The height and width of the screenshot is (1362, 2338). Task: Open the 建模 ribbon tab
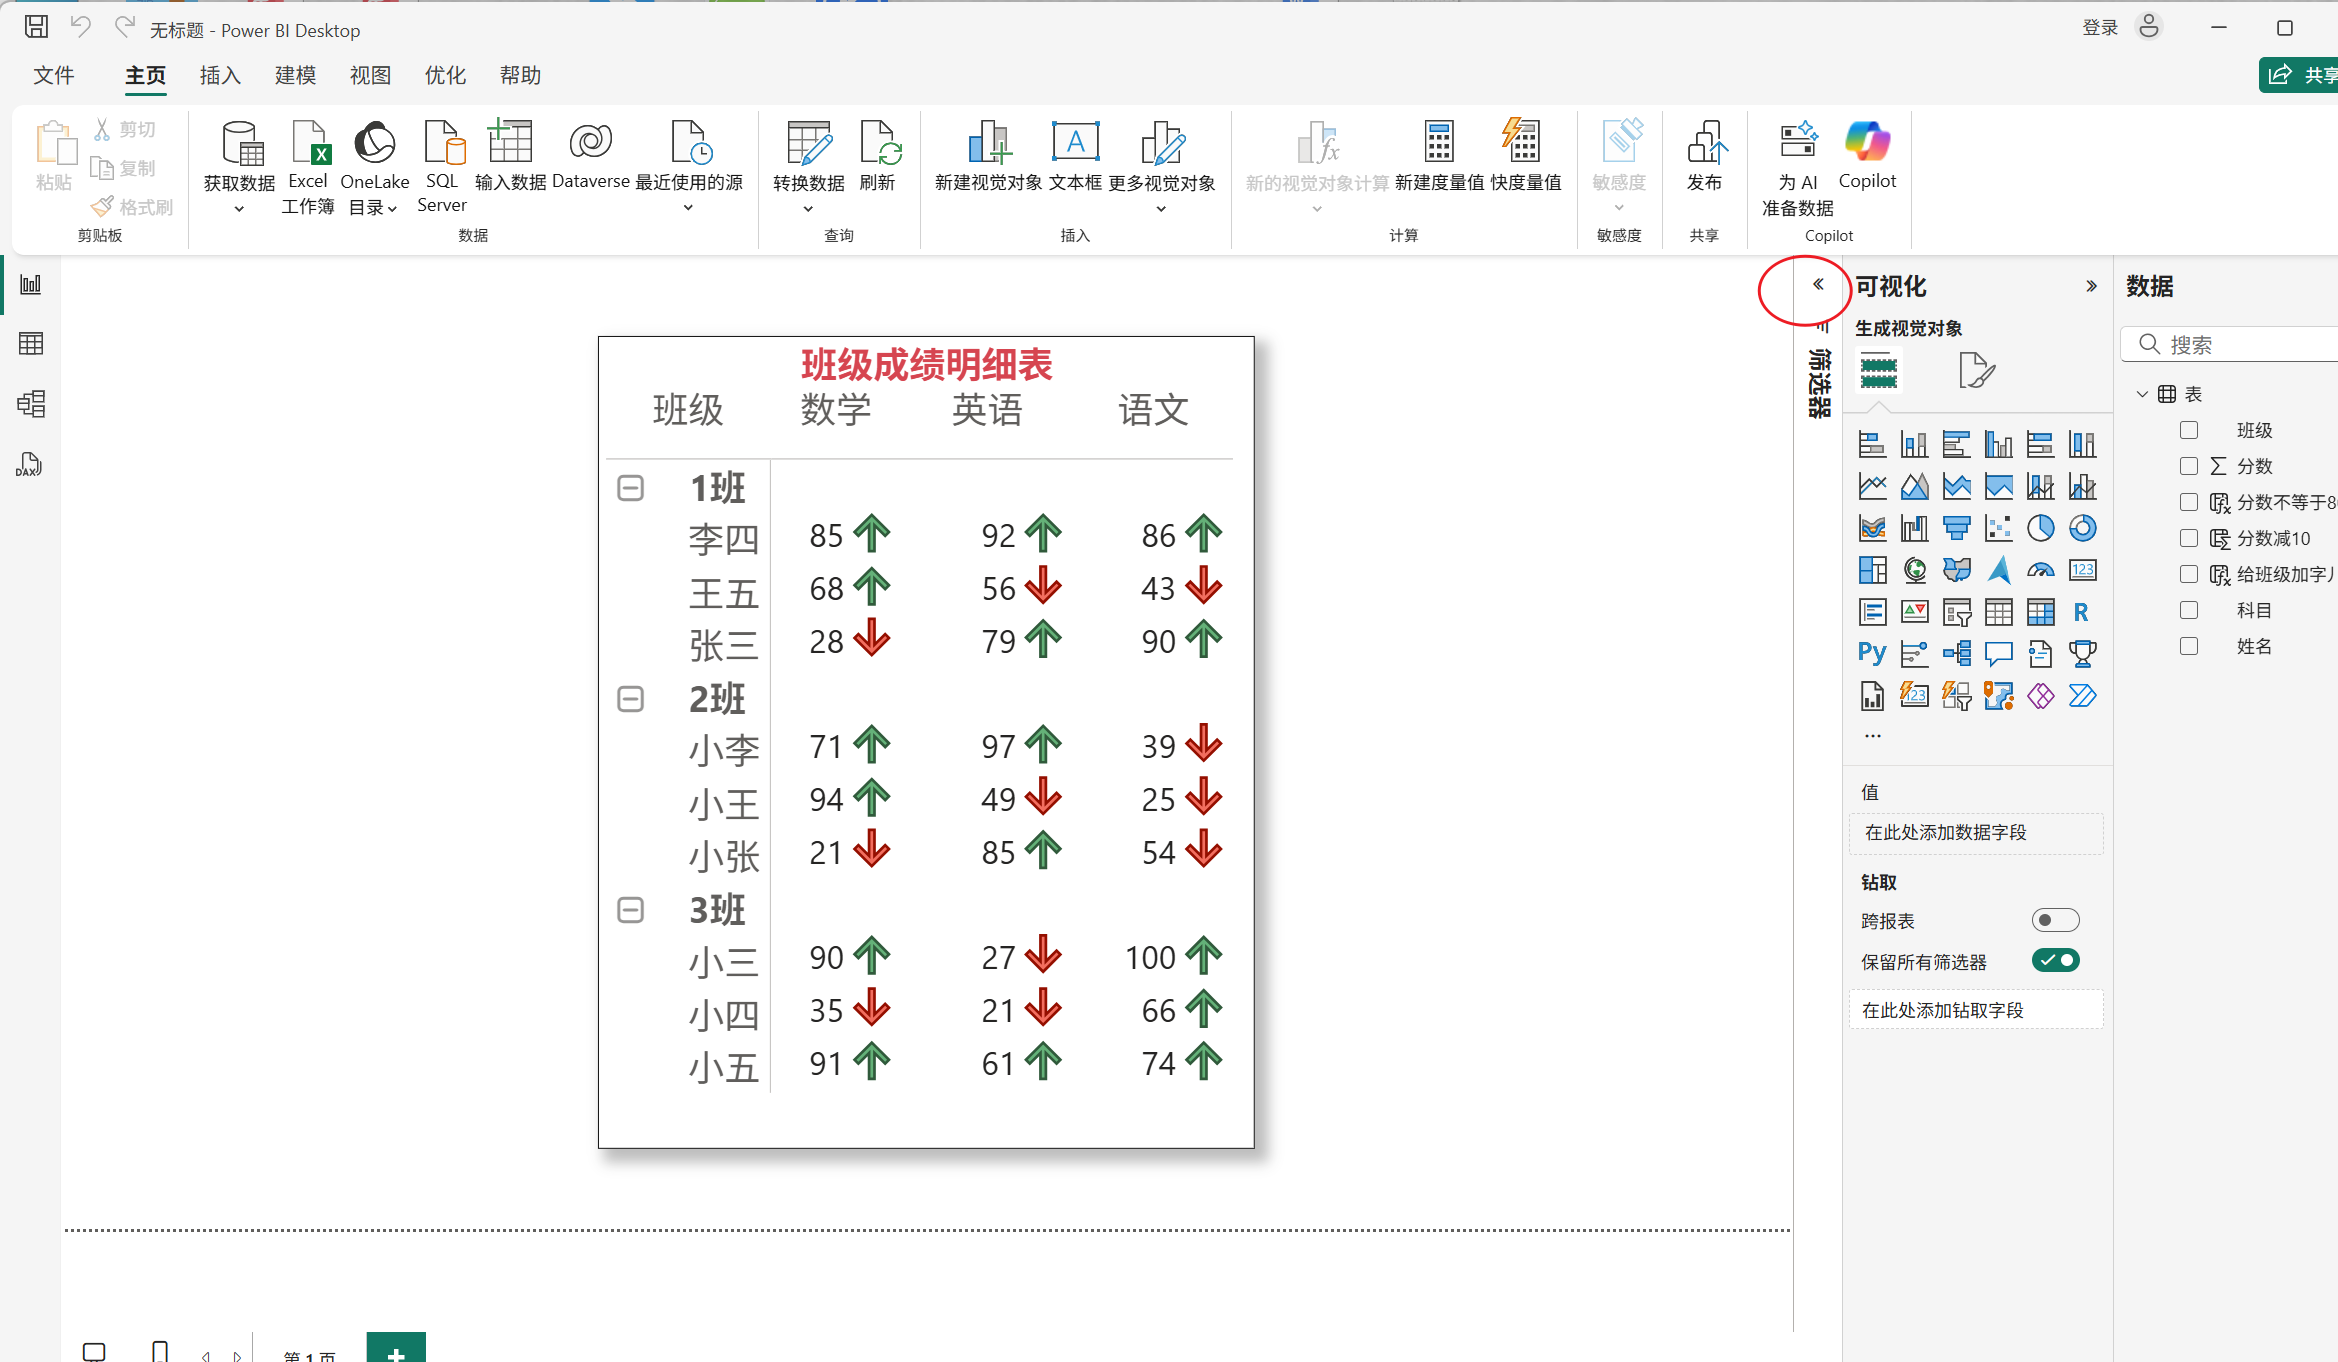(x=295, y=76)
